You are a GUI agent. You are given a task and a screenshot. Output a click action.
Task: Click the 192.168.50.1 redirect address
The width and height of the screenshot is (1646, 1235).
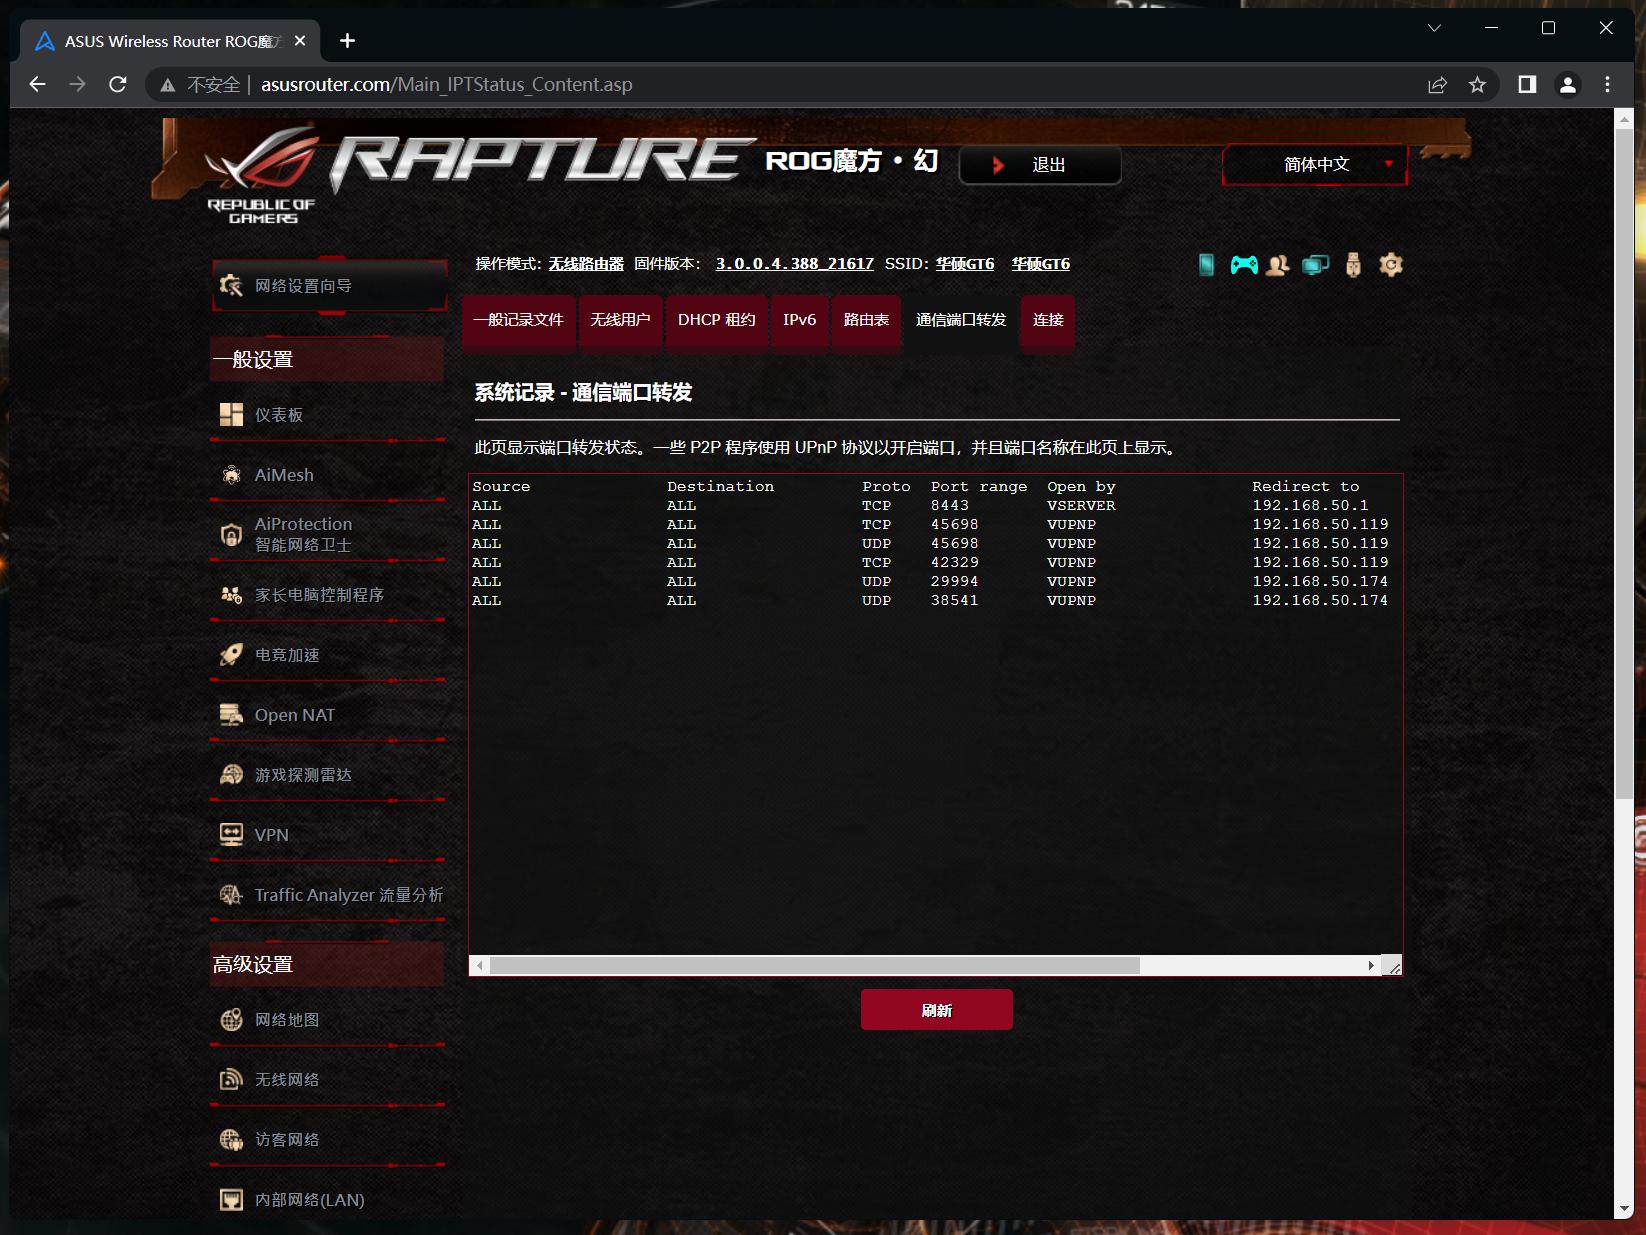click(x=1310, y=506)
